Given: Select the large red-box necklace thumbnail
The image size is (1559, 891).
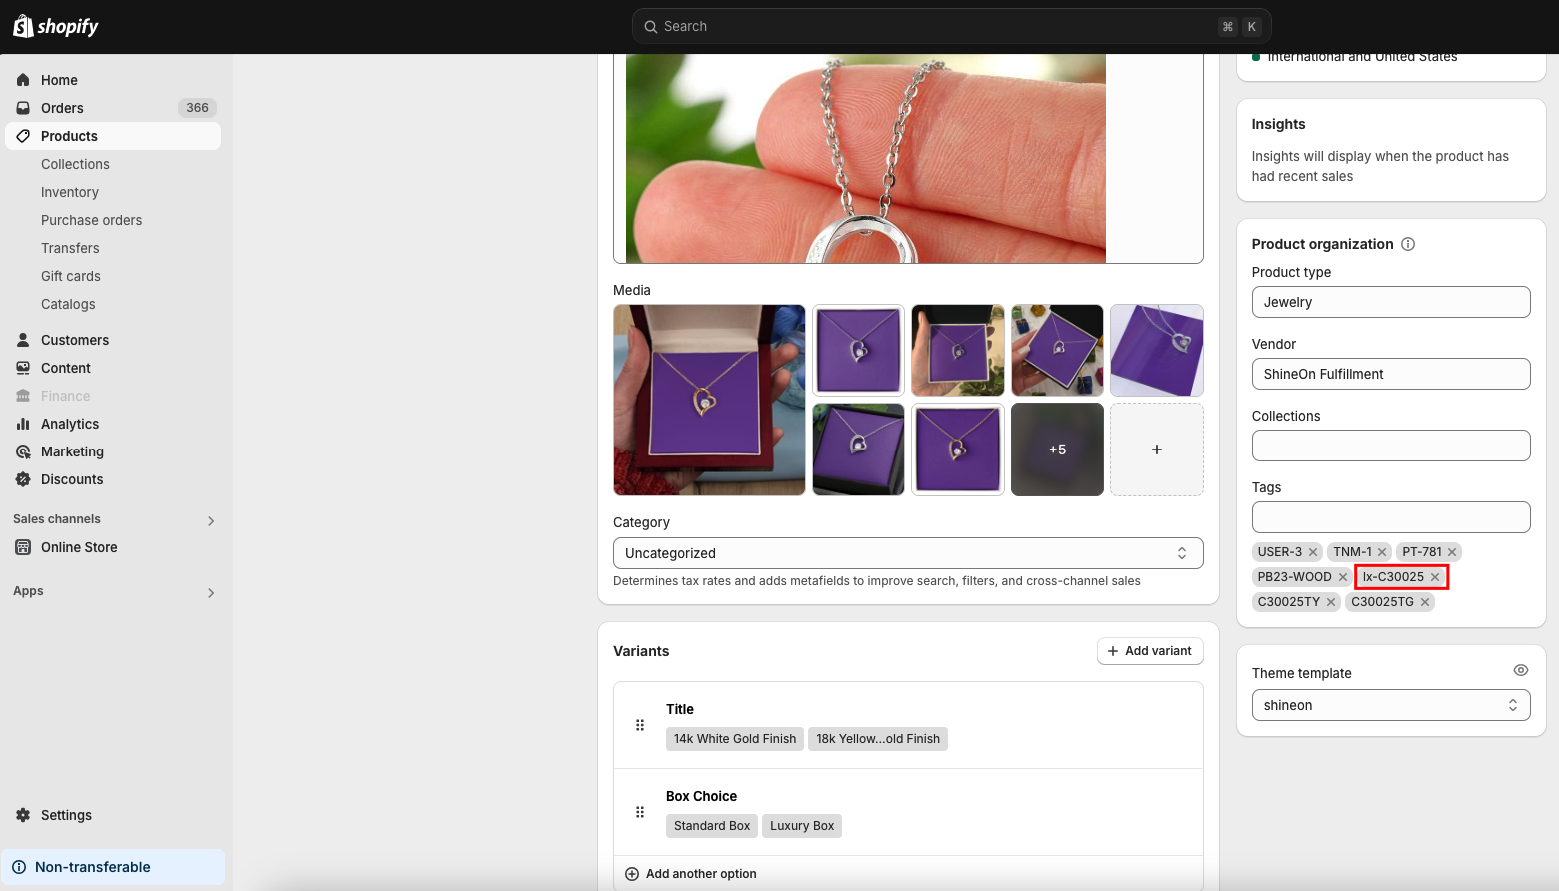Looking at the screenshot, I should point(709,400).
